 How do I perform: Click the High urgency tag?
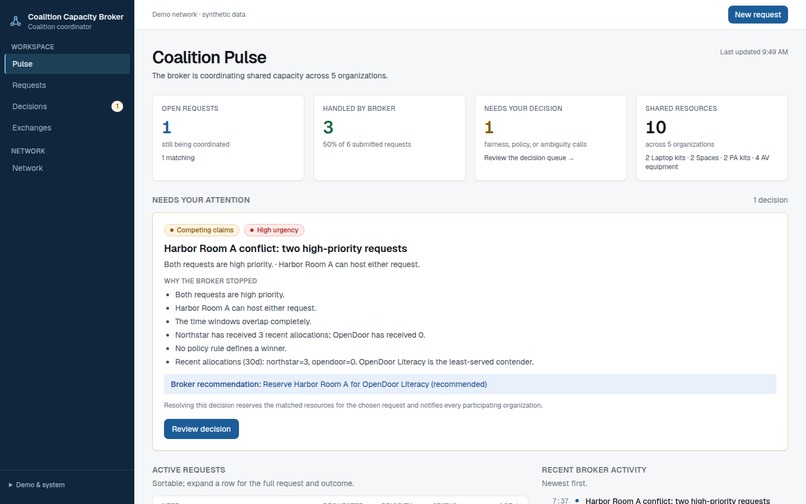tap(274, 230)
